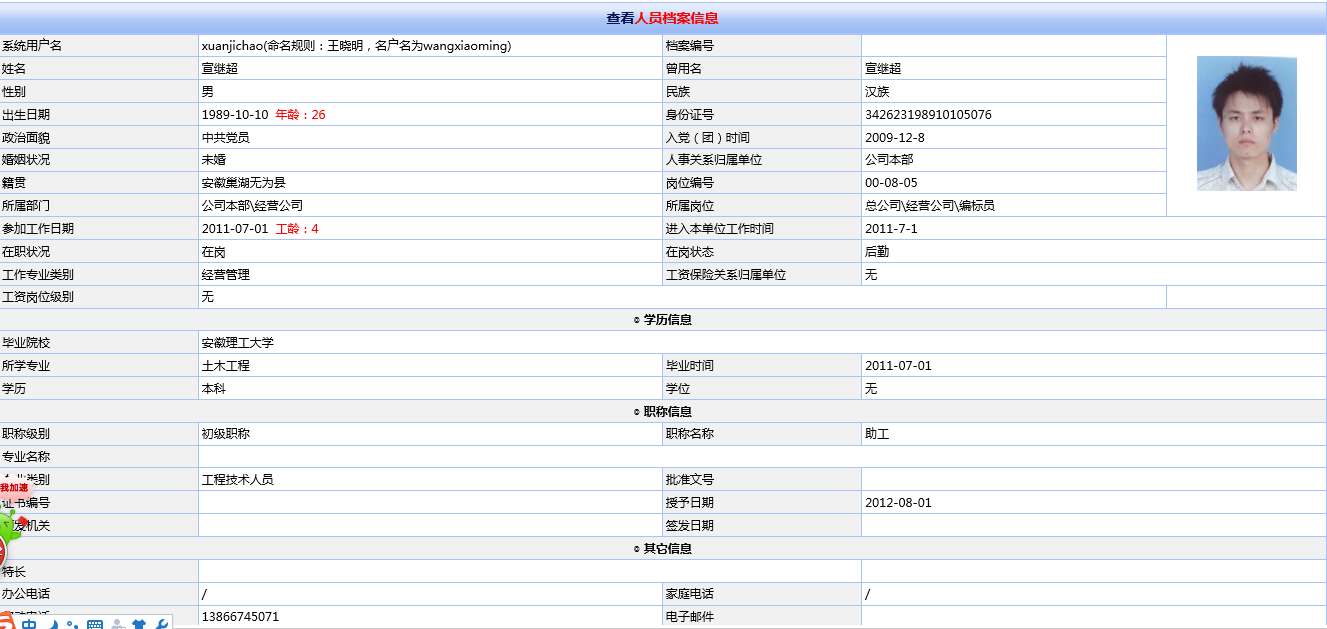Click the 公司本部 personnel unit value
1327x629 pixels.
(889, 160)
